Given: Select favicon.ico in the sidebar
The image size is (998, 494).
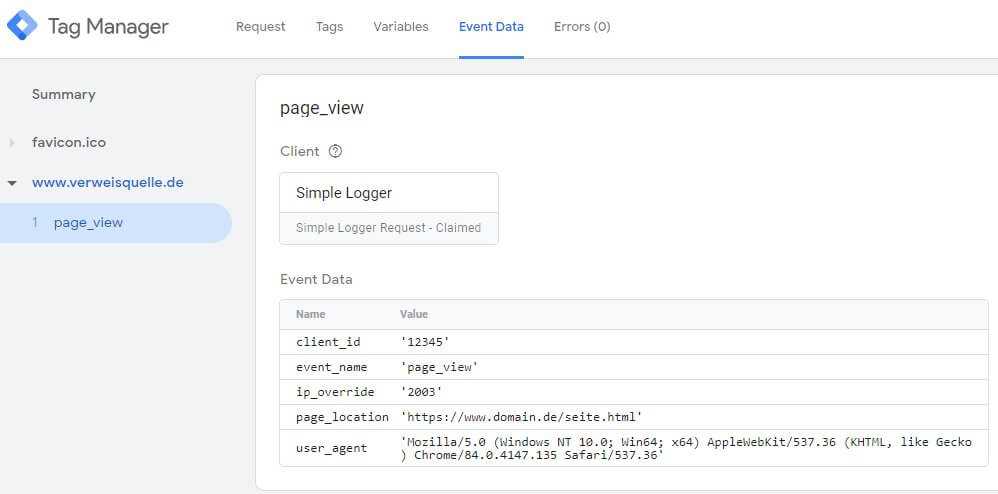Looking at the screenshot, I should point(69,143).
